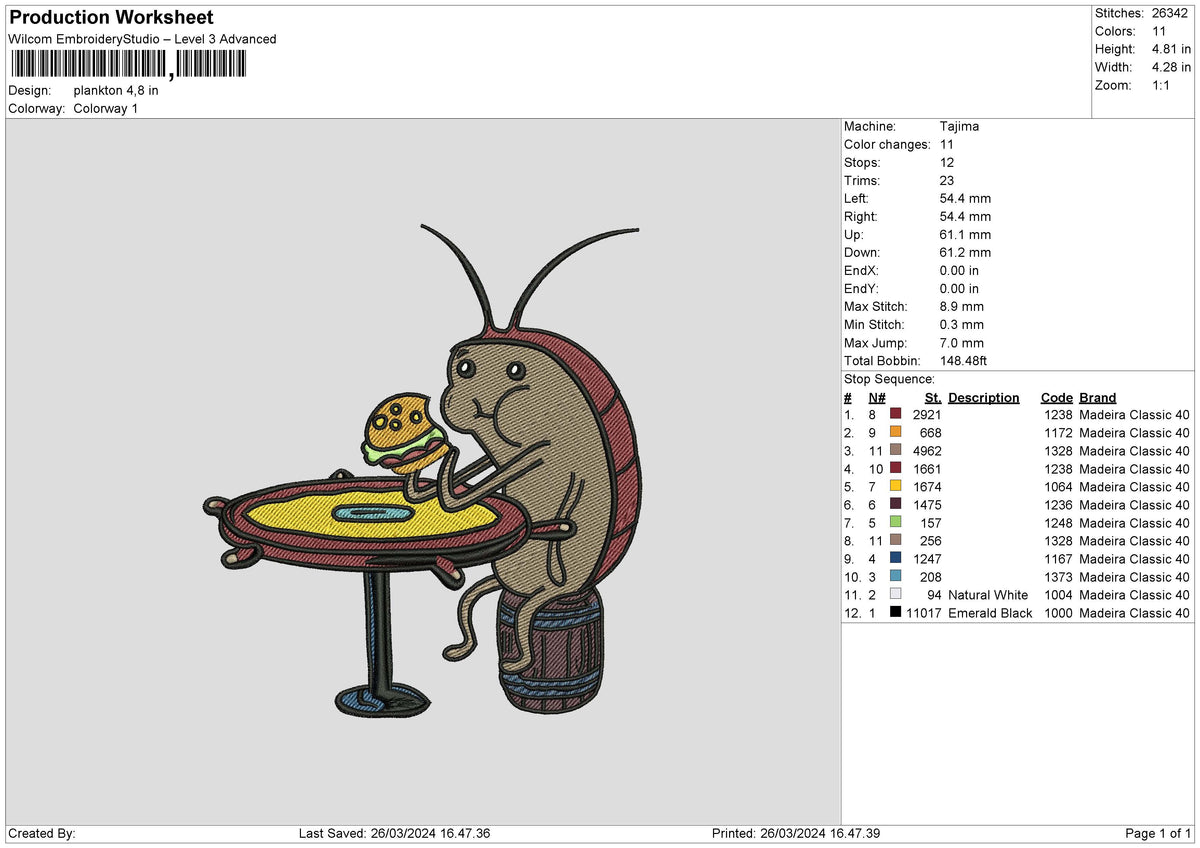
Task: Select the Emerald Black color swatch
Action: click(896, 612)
